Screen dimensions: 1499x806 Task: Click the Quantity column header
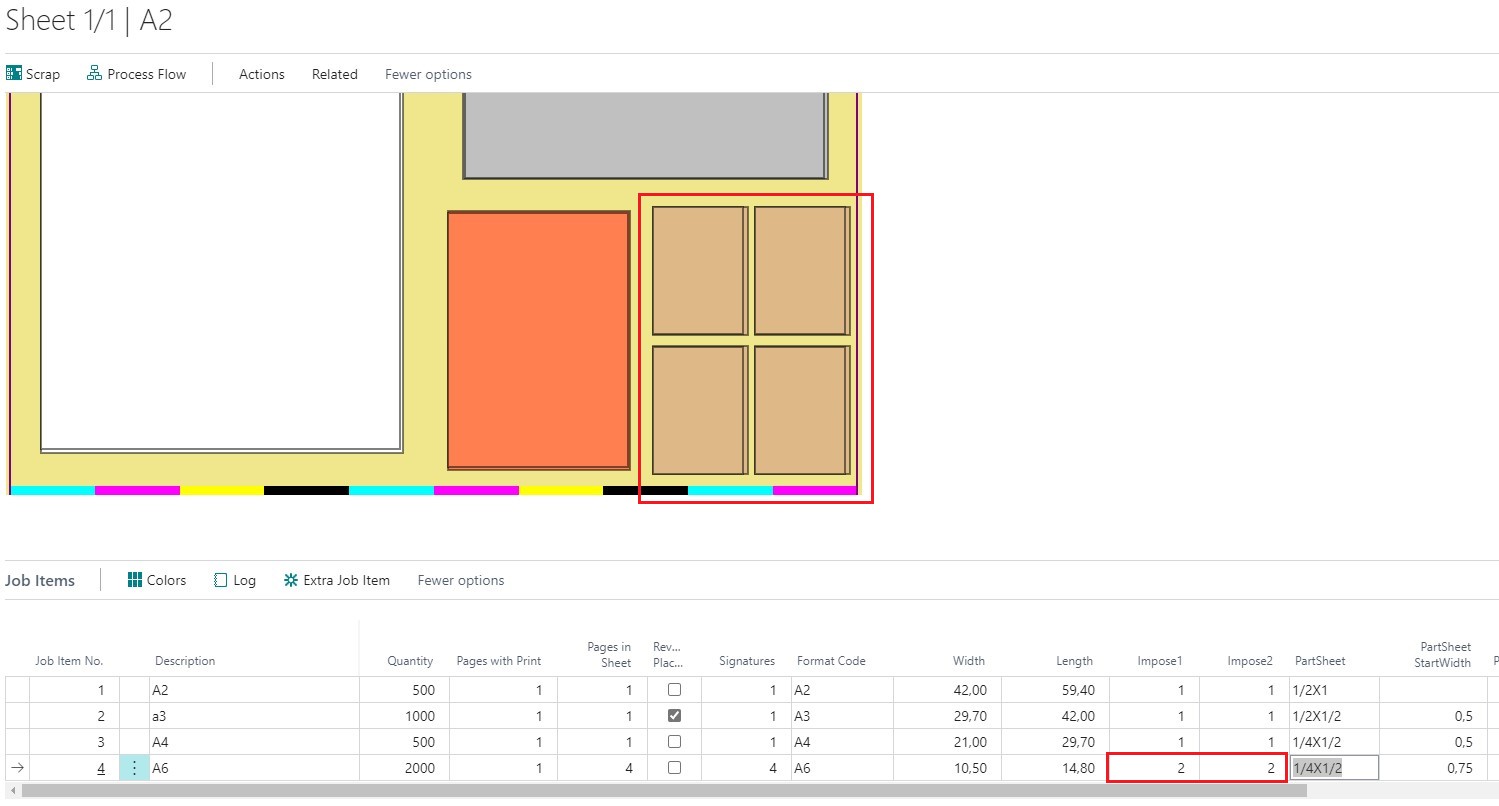[x=410, y=660]
